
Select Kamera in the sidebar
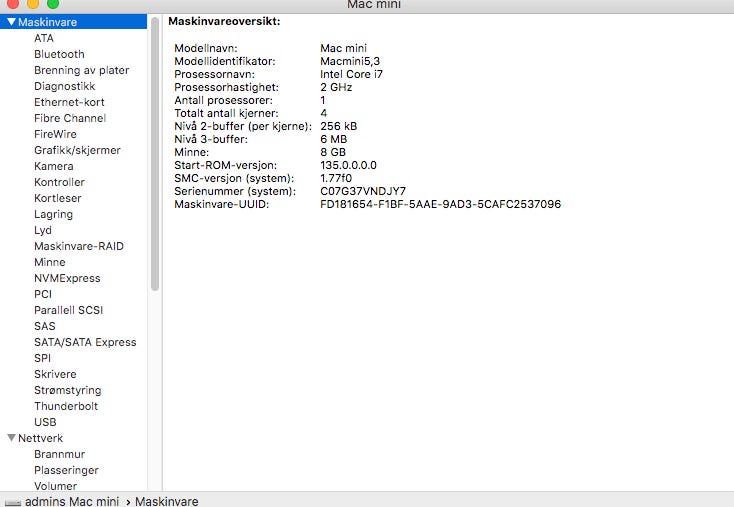click(x=53, y=166)
